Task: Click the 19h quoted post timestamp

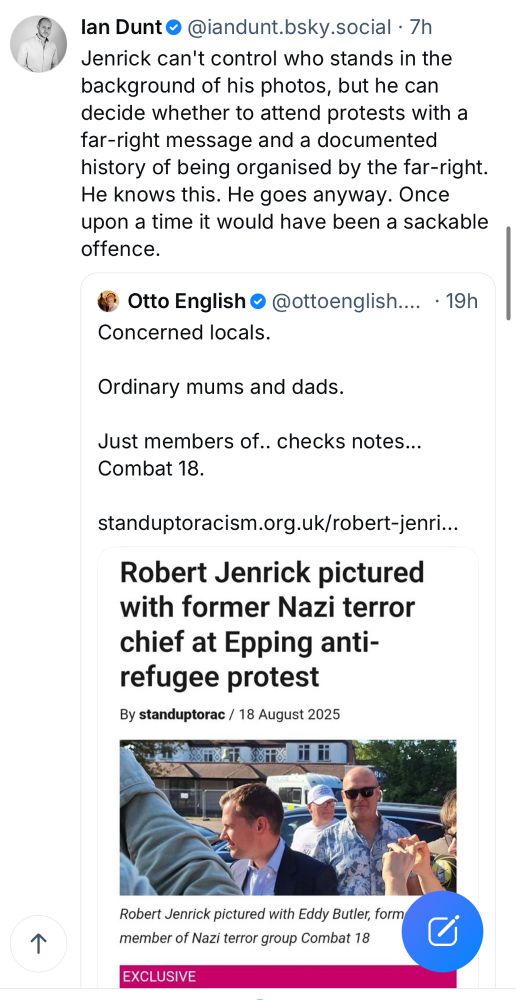Action: tap(461, 301)
